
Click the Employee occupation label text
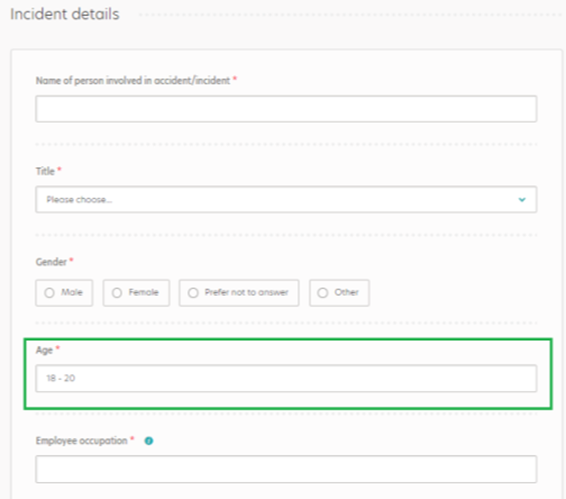pyautogui.click(x=82, y=441)
